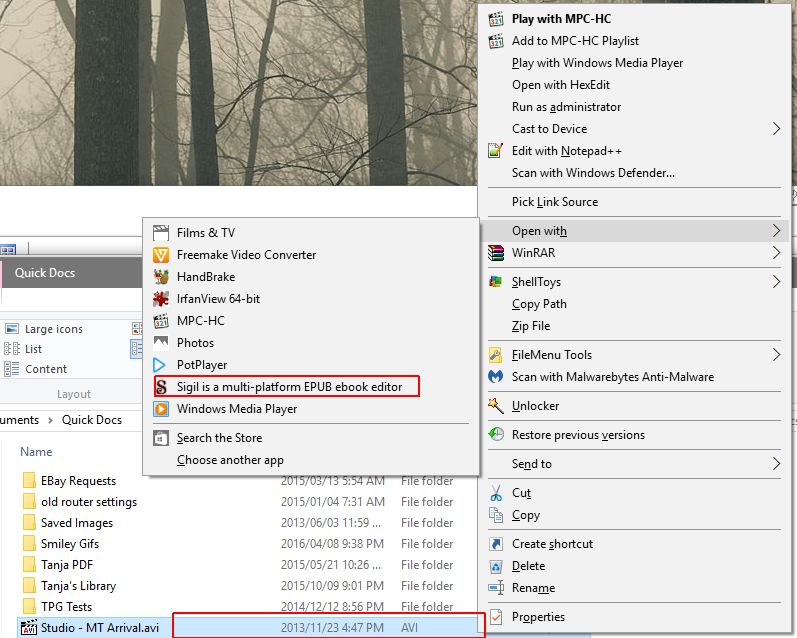Click the Create shortcut icon
Screen dimensions: 797x638
click(x=496, y=543)
